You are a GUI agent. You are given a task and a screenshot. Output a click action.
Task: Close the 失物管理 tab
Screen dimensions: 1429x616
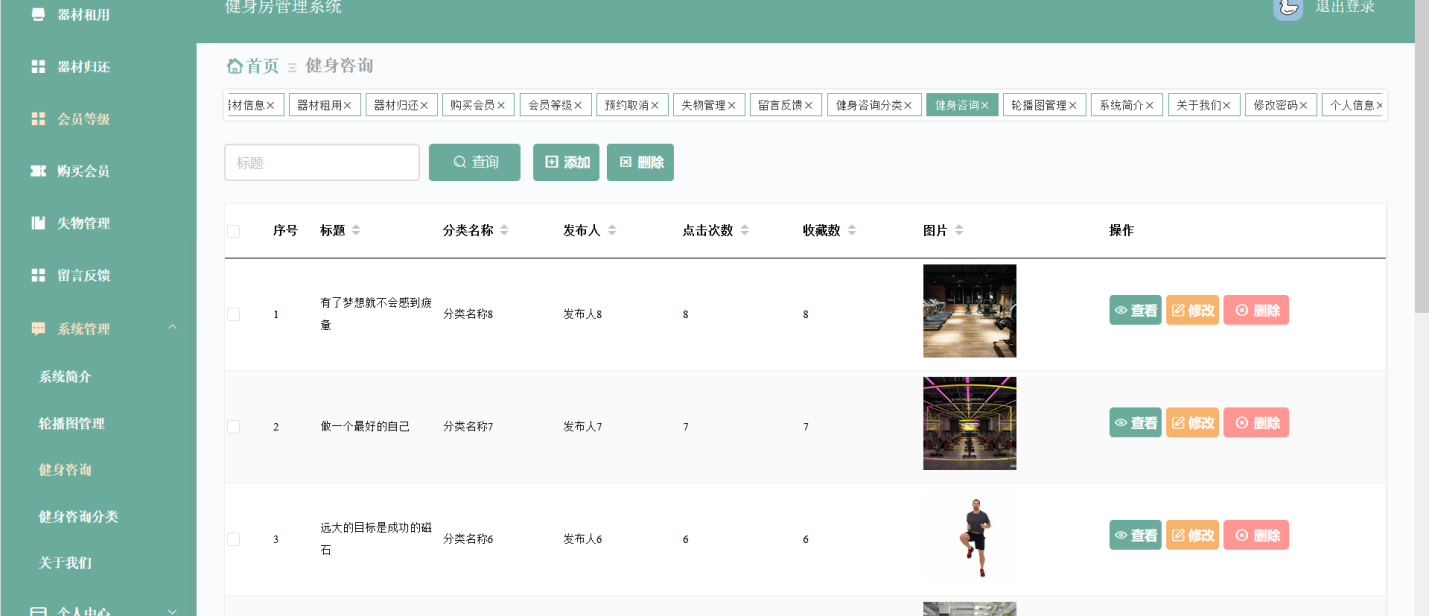coord(731,105)
